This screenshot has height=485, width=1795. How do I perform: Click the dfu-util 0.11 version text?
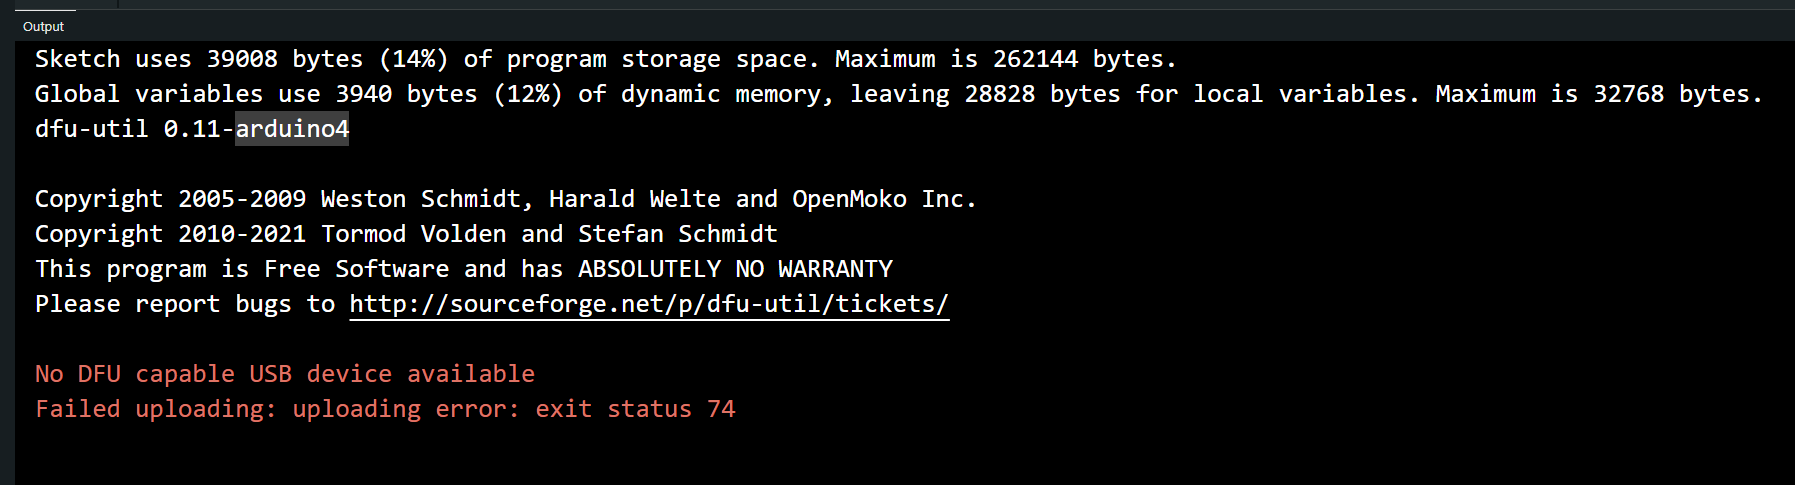[133, 129]
